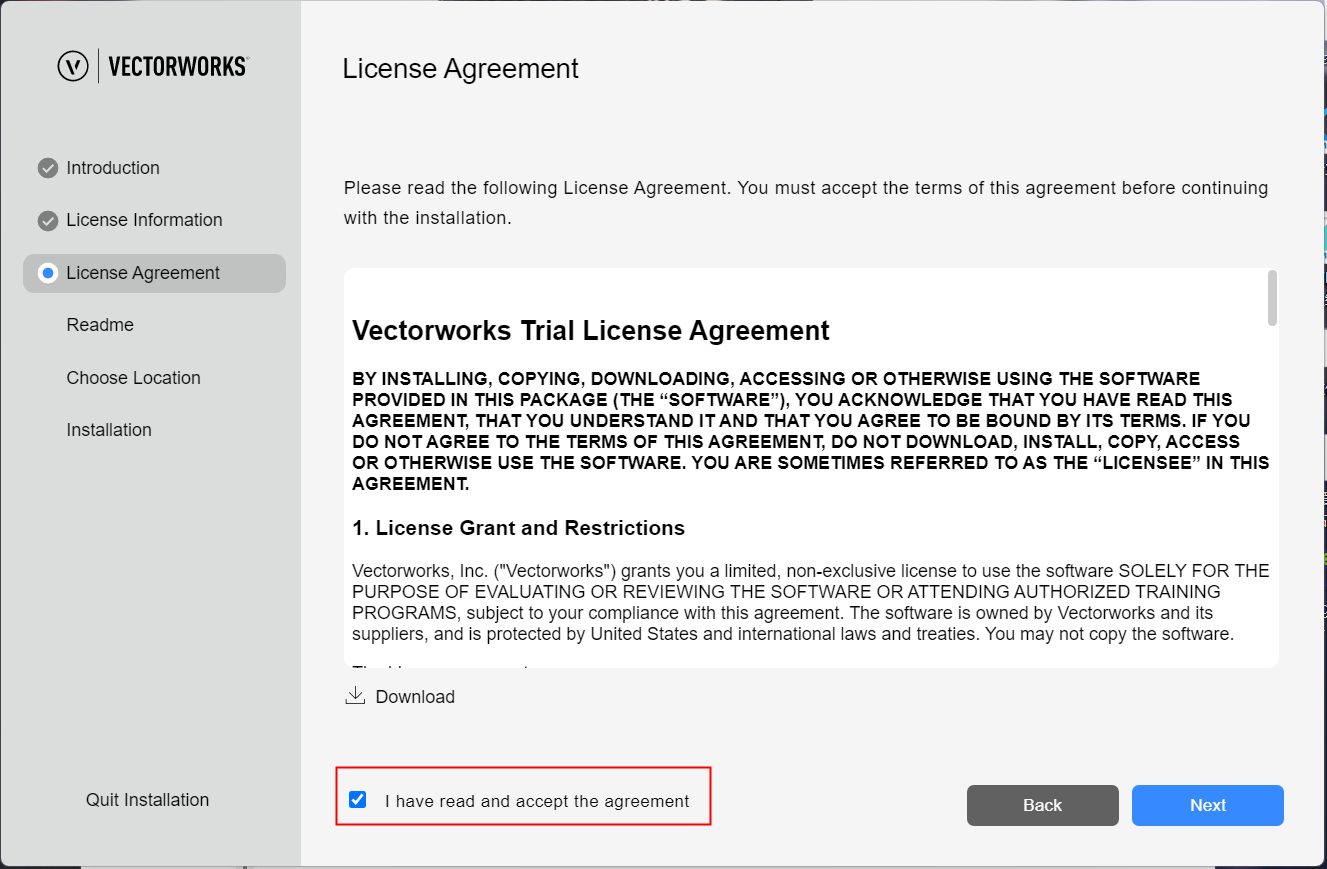Image resolution: width=1327 pixels, height=869 pixels.
Task: Click the 'I have read and accept' label
Action: coord(537,801)
